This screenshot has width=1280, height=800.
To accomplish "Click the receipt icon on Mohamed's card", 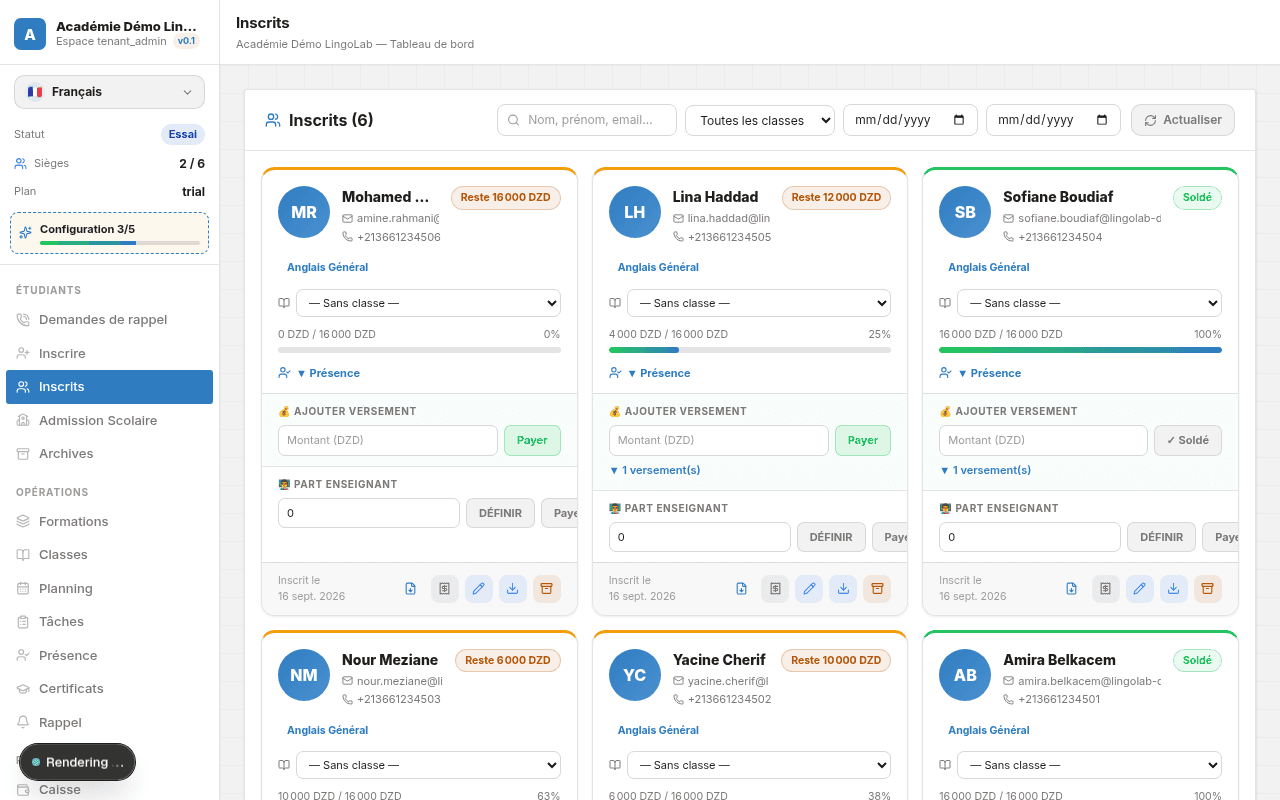I will pos(445,588).
